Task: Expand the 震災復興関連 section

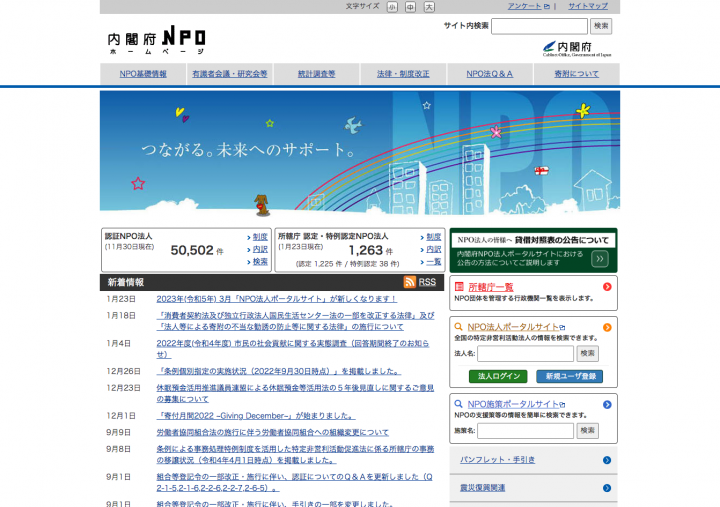Action: (533, 488)
